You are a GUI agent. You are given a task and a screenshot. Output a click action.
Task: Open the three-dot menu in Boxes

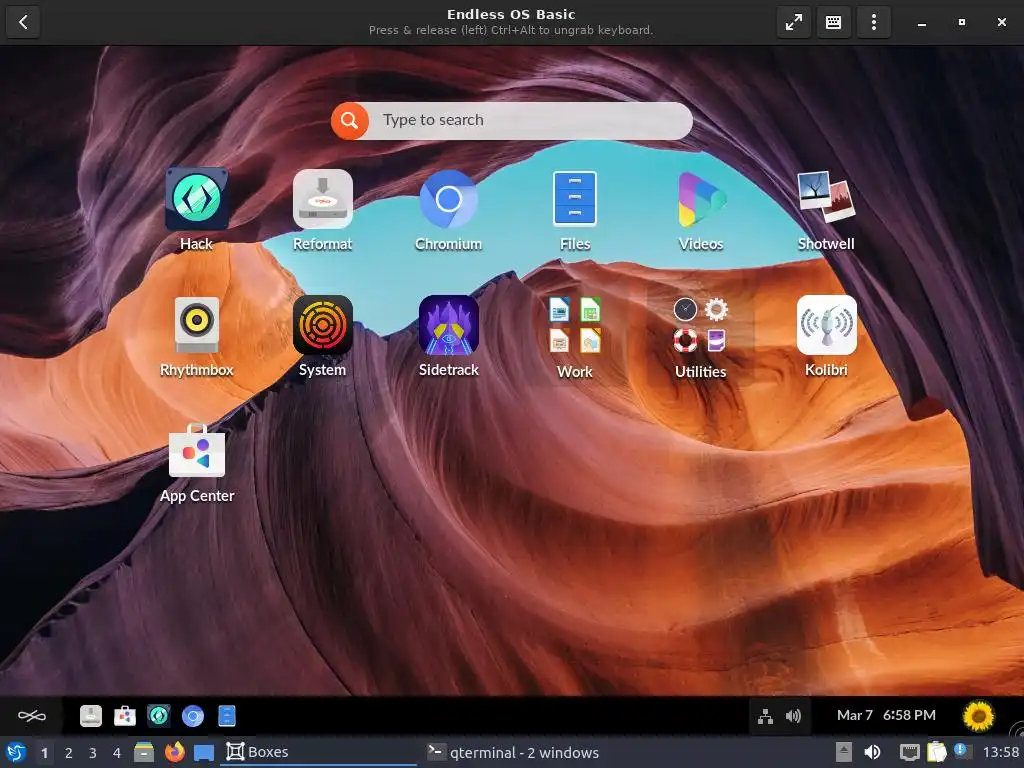click(874, 22)
